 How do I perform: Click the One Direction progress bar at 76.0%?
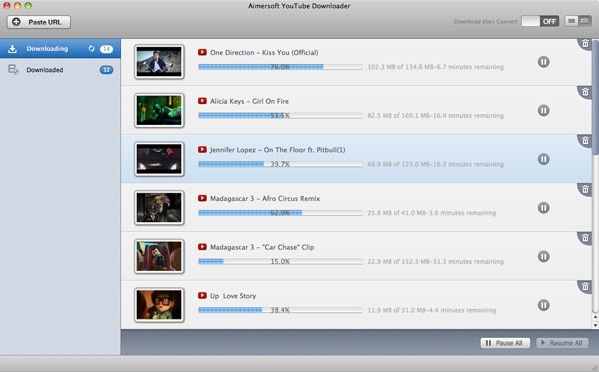pos(280,67)
